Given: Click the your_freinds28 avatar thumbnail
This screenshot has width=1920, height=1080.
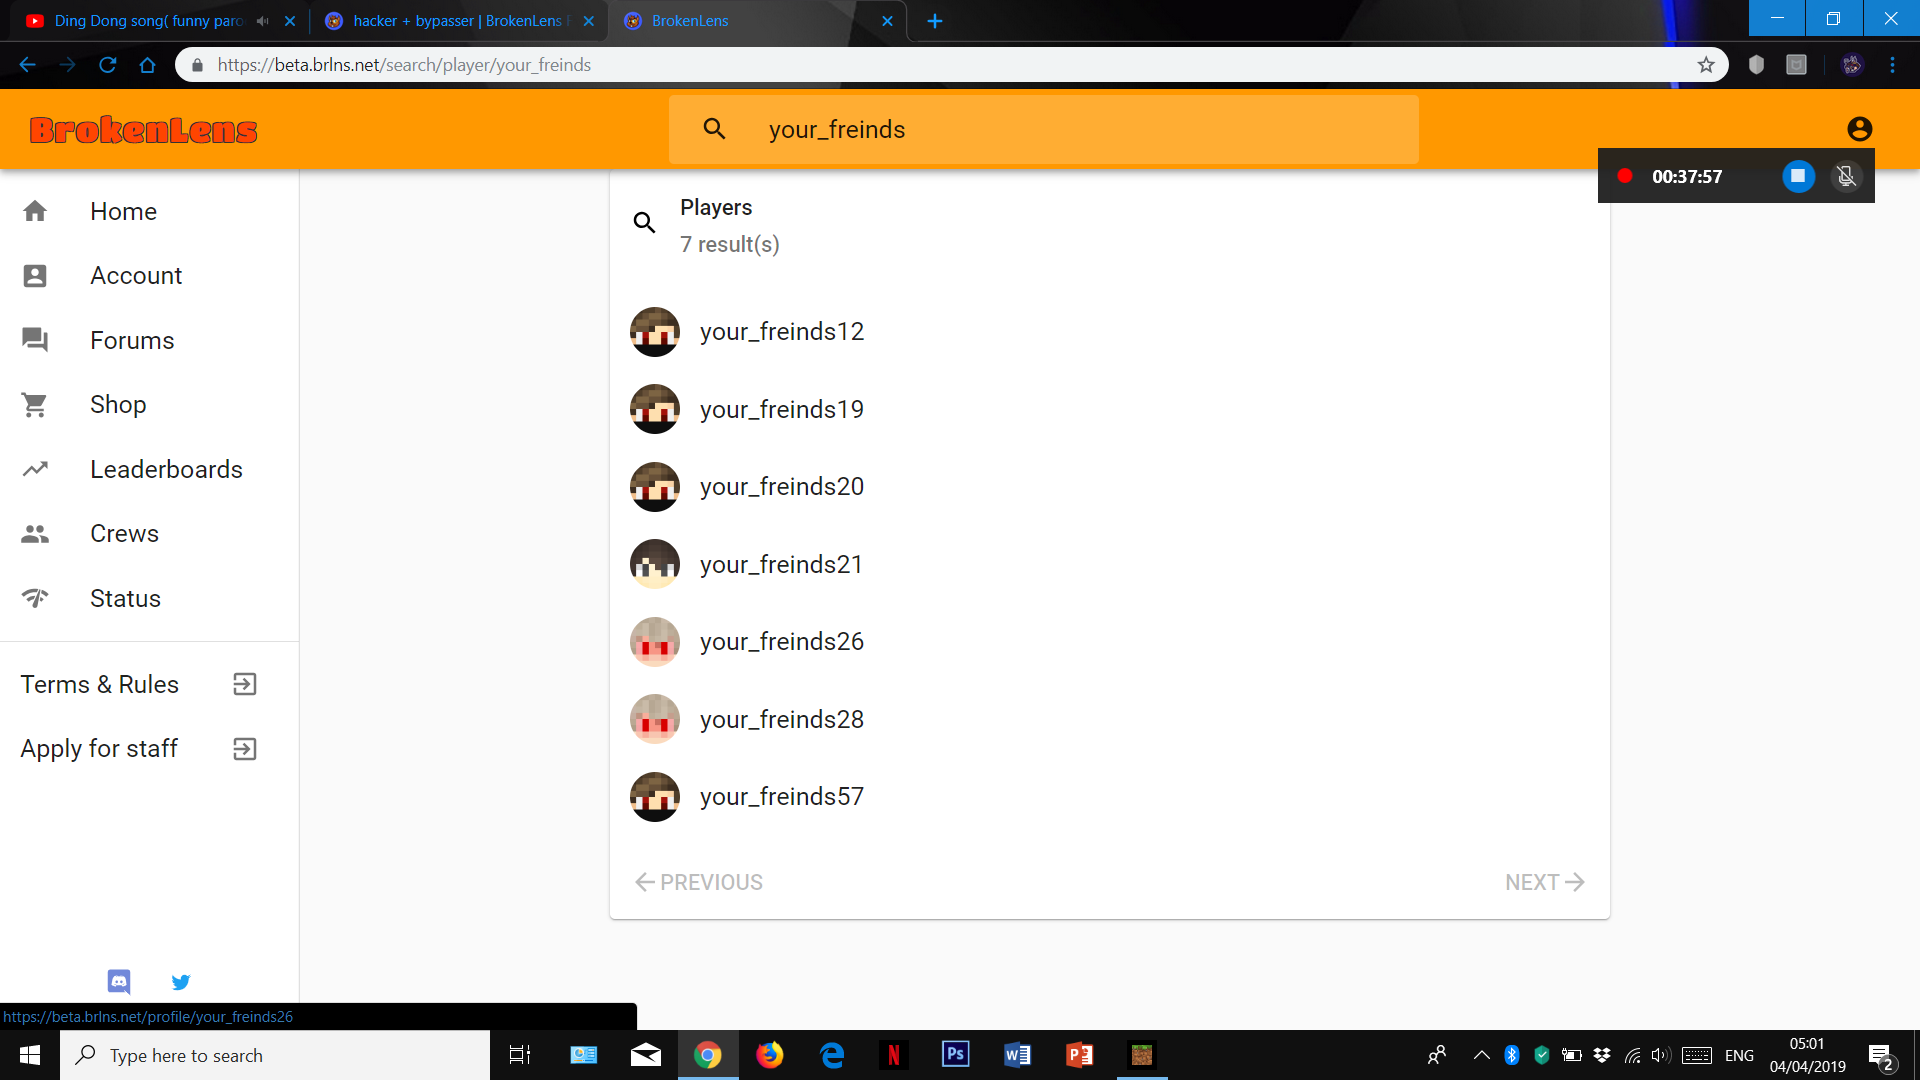Looking at the screenshot, I should click(x=655, y=719).
